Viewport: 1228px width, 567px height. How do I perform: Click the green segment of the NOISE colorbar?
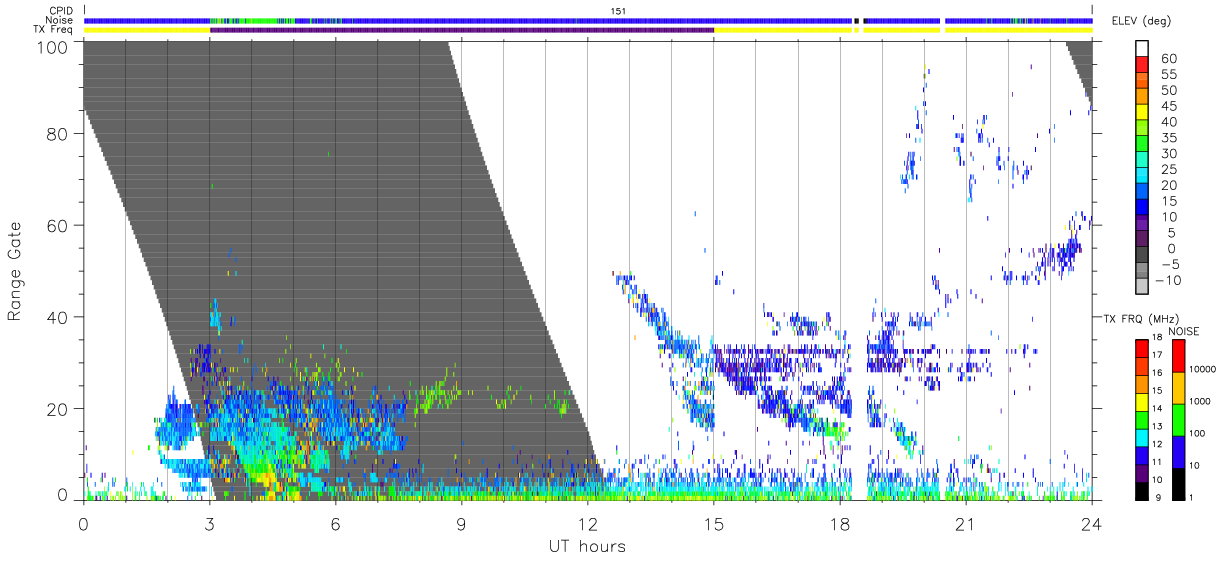point(1178,419)
